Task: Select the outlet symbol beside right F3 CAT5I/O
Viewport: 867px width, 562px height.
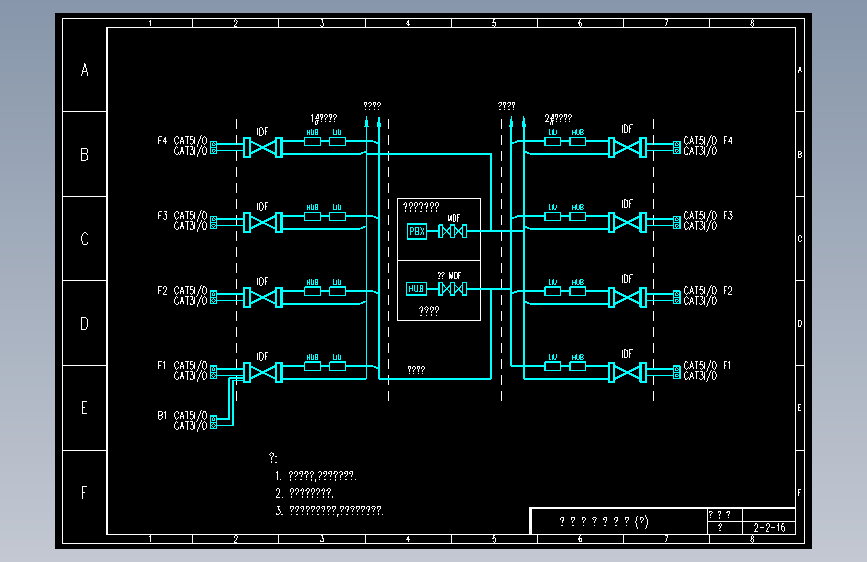Action: pos(677,222)
